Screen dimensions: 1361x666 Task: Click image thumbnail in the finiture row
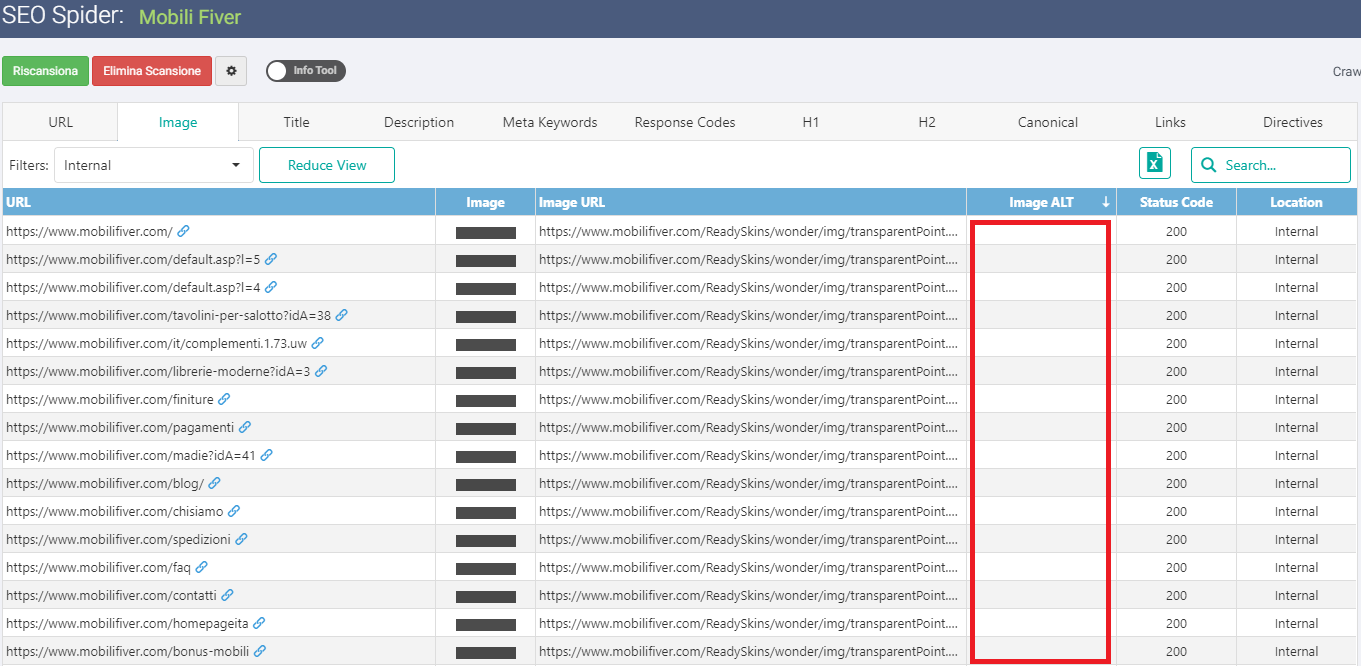(x=486, y=400)
